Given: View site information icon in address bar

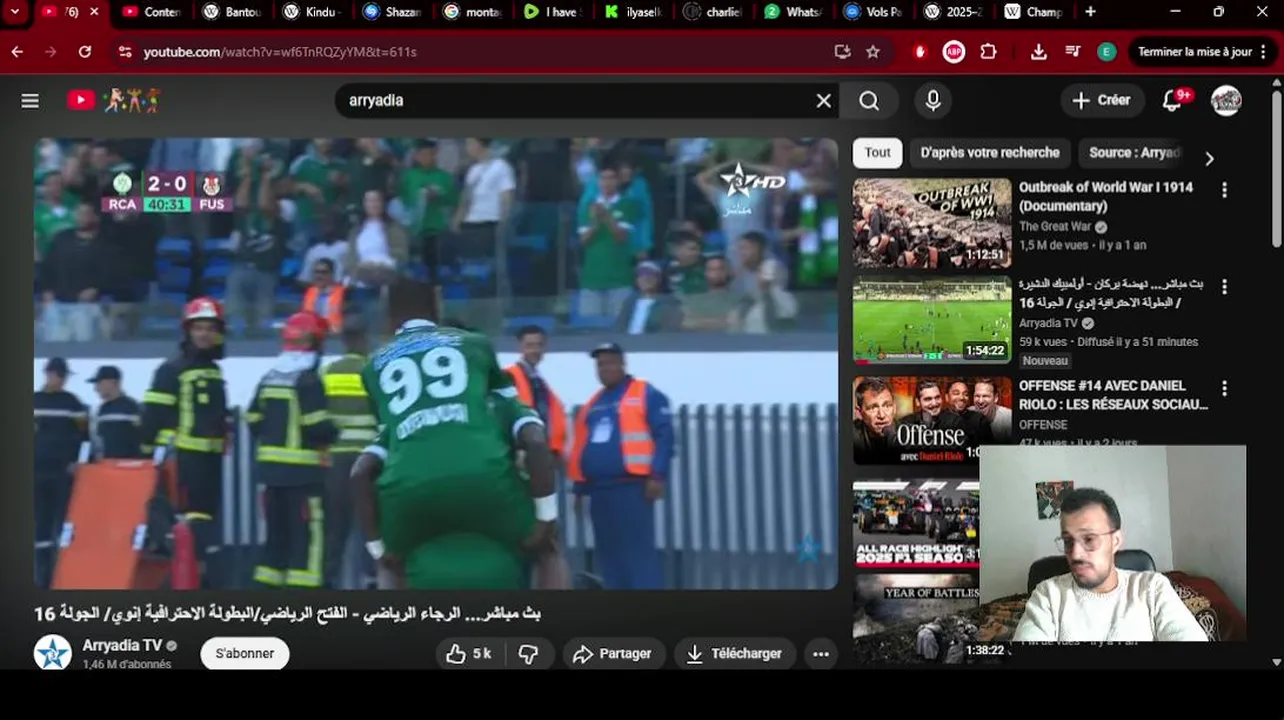Looking at the screenshot, I should pyautogui.click(x=124, y=51).
